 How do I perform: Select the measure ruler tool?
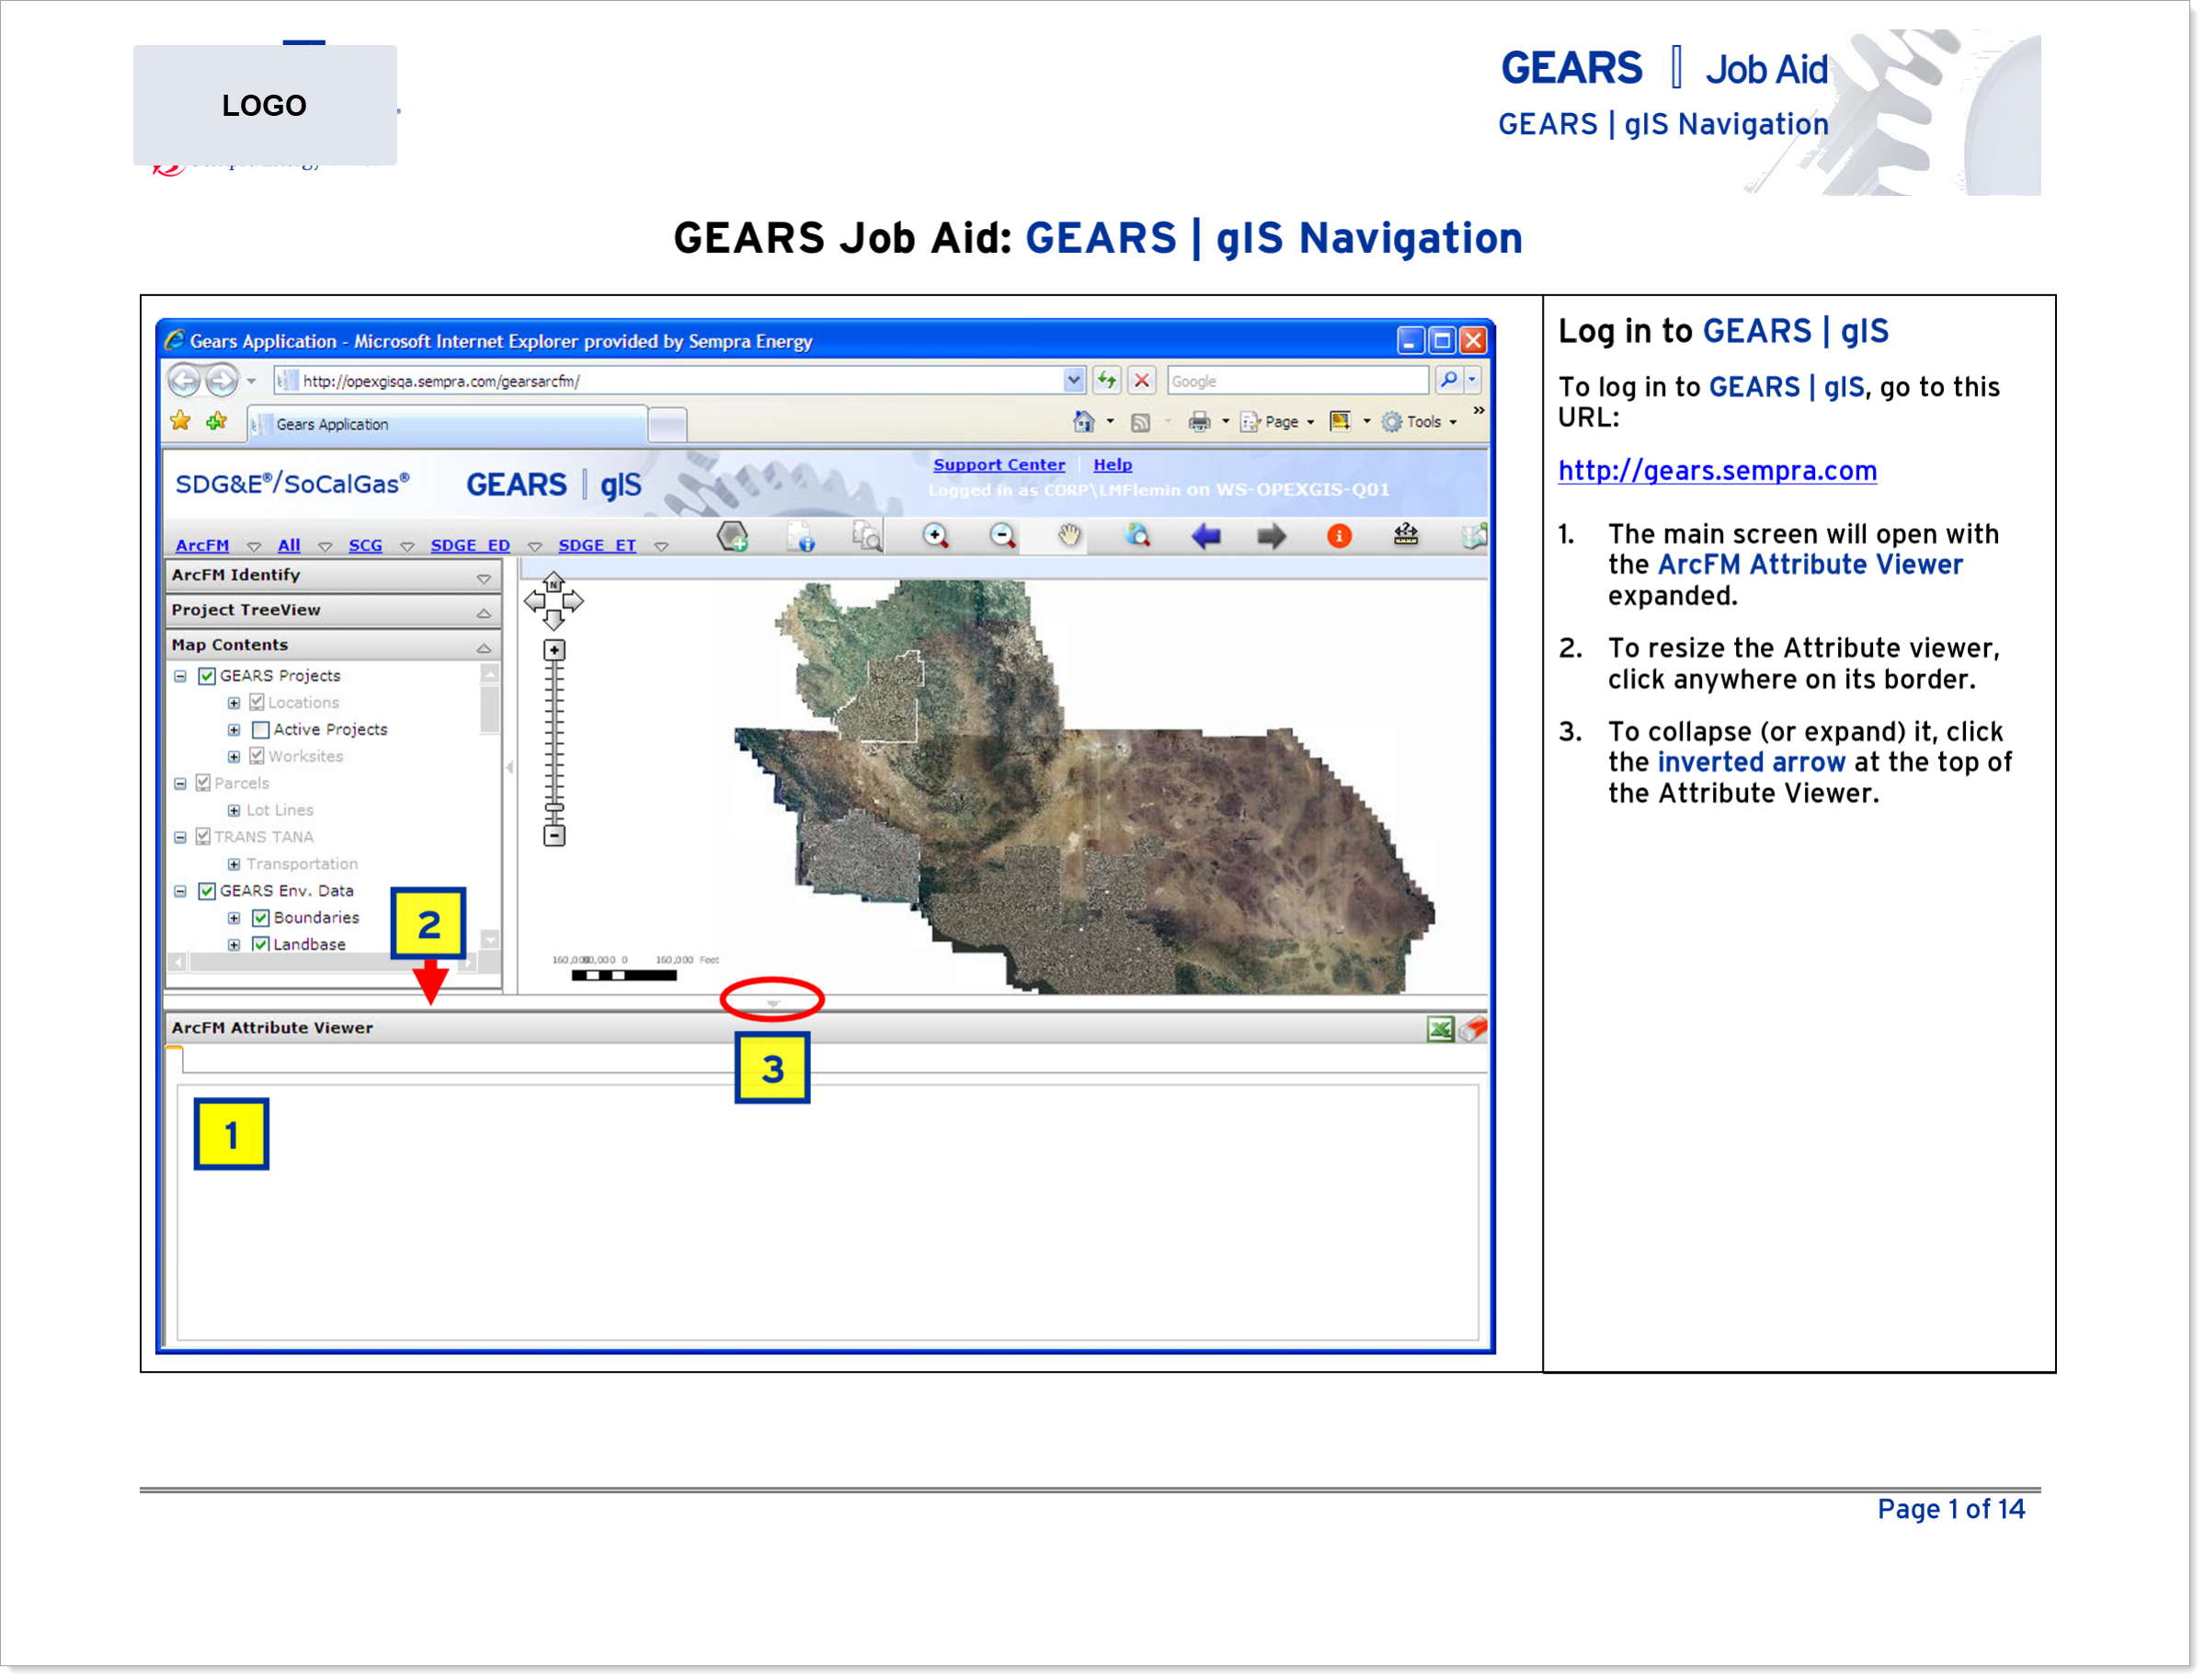click(x=1406, y=536)
